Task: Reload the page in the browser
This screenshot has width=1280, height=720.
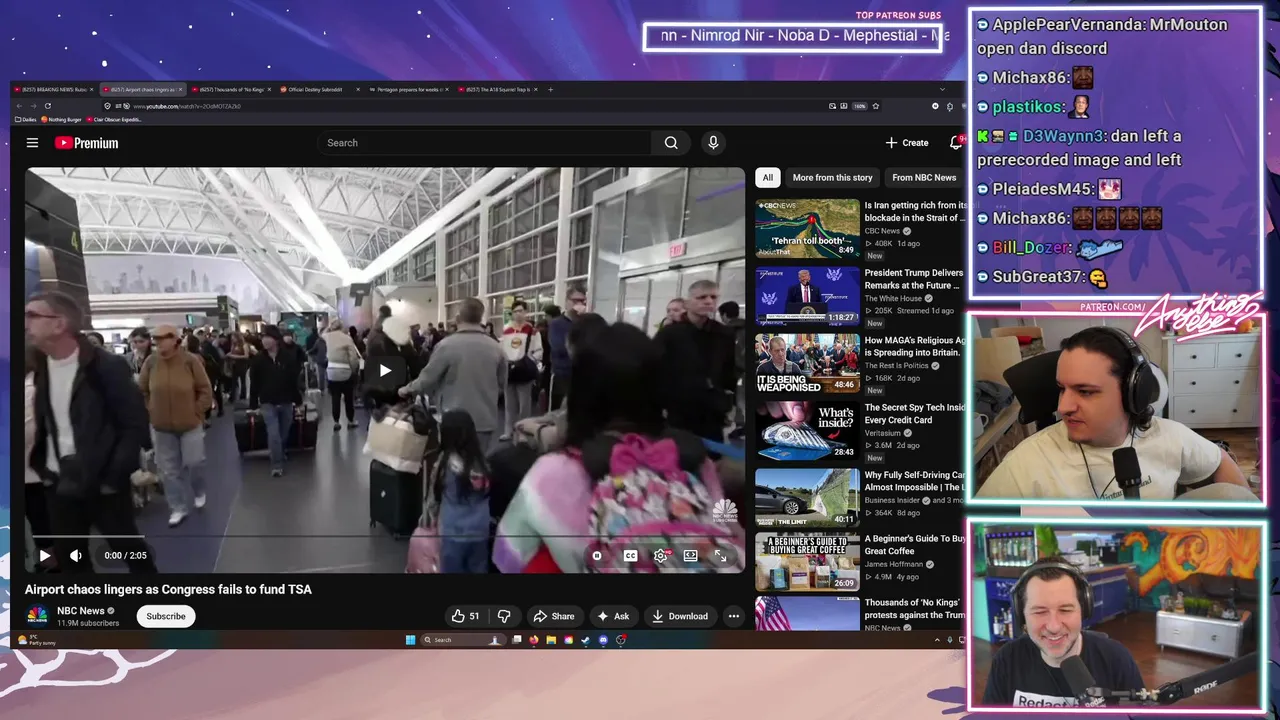Action: 48,106
